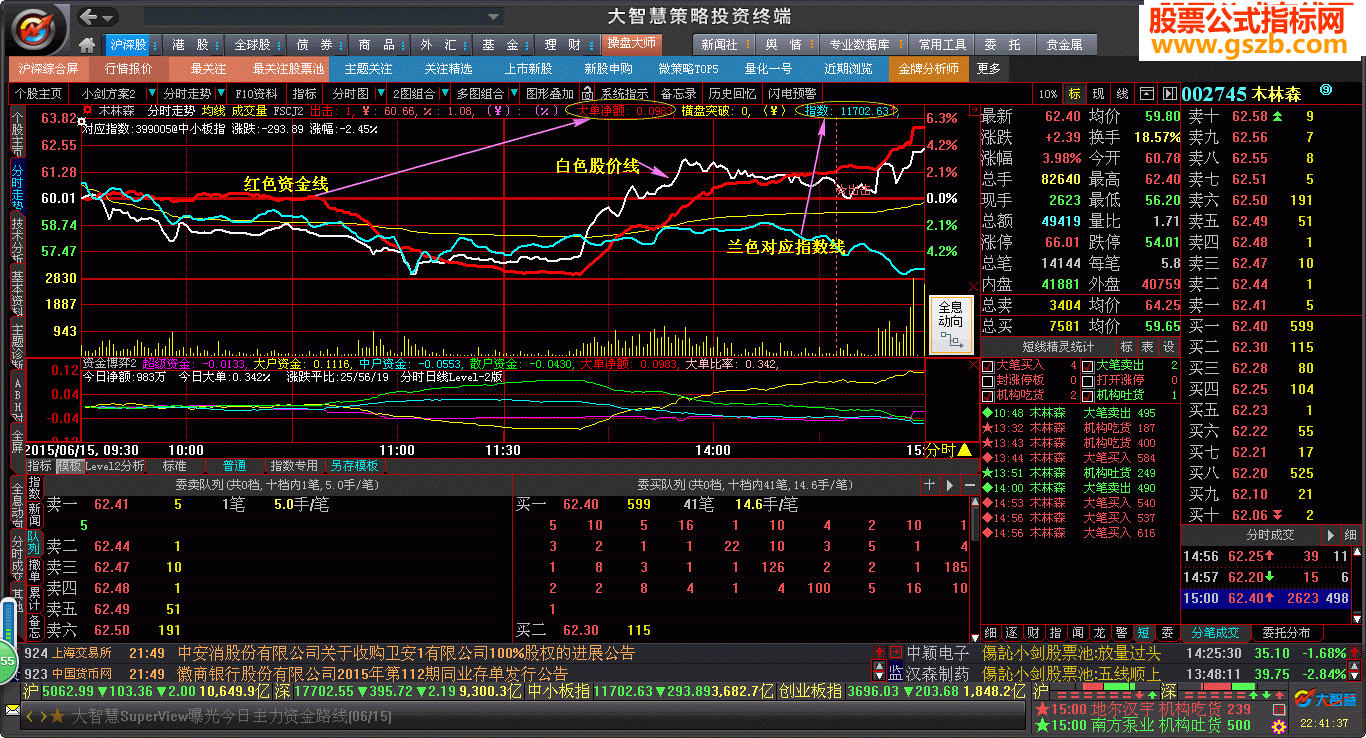Click the circled 9 badge beside 木林森
The image size is (1366, 738).
point(1326,91)
